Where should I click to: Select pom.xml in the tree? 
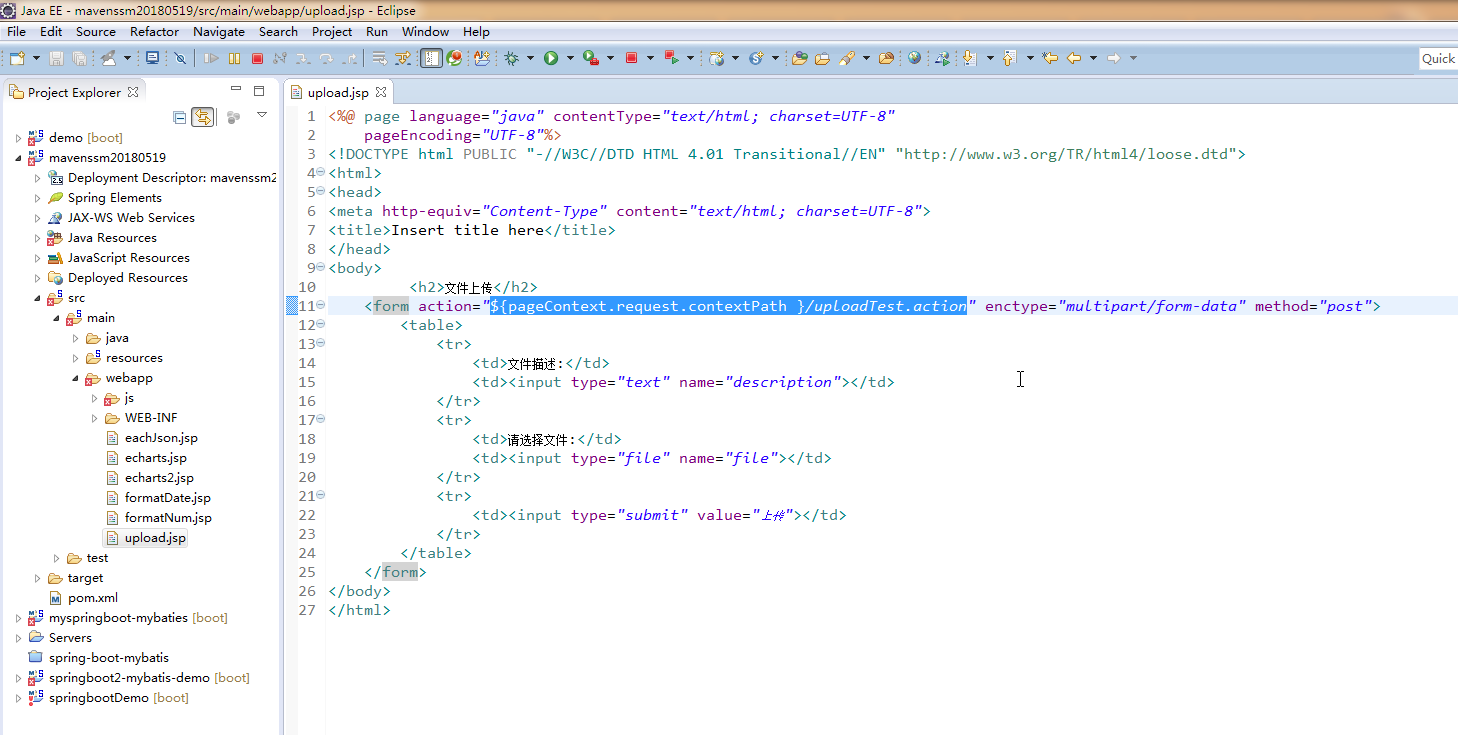tap(93, 598)
